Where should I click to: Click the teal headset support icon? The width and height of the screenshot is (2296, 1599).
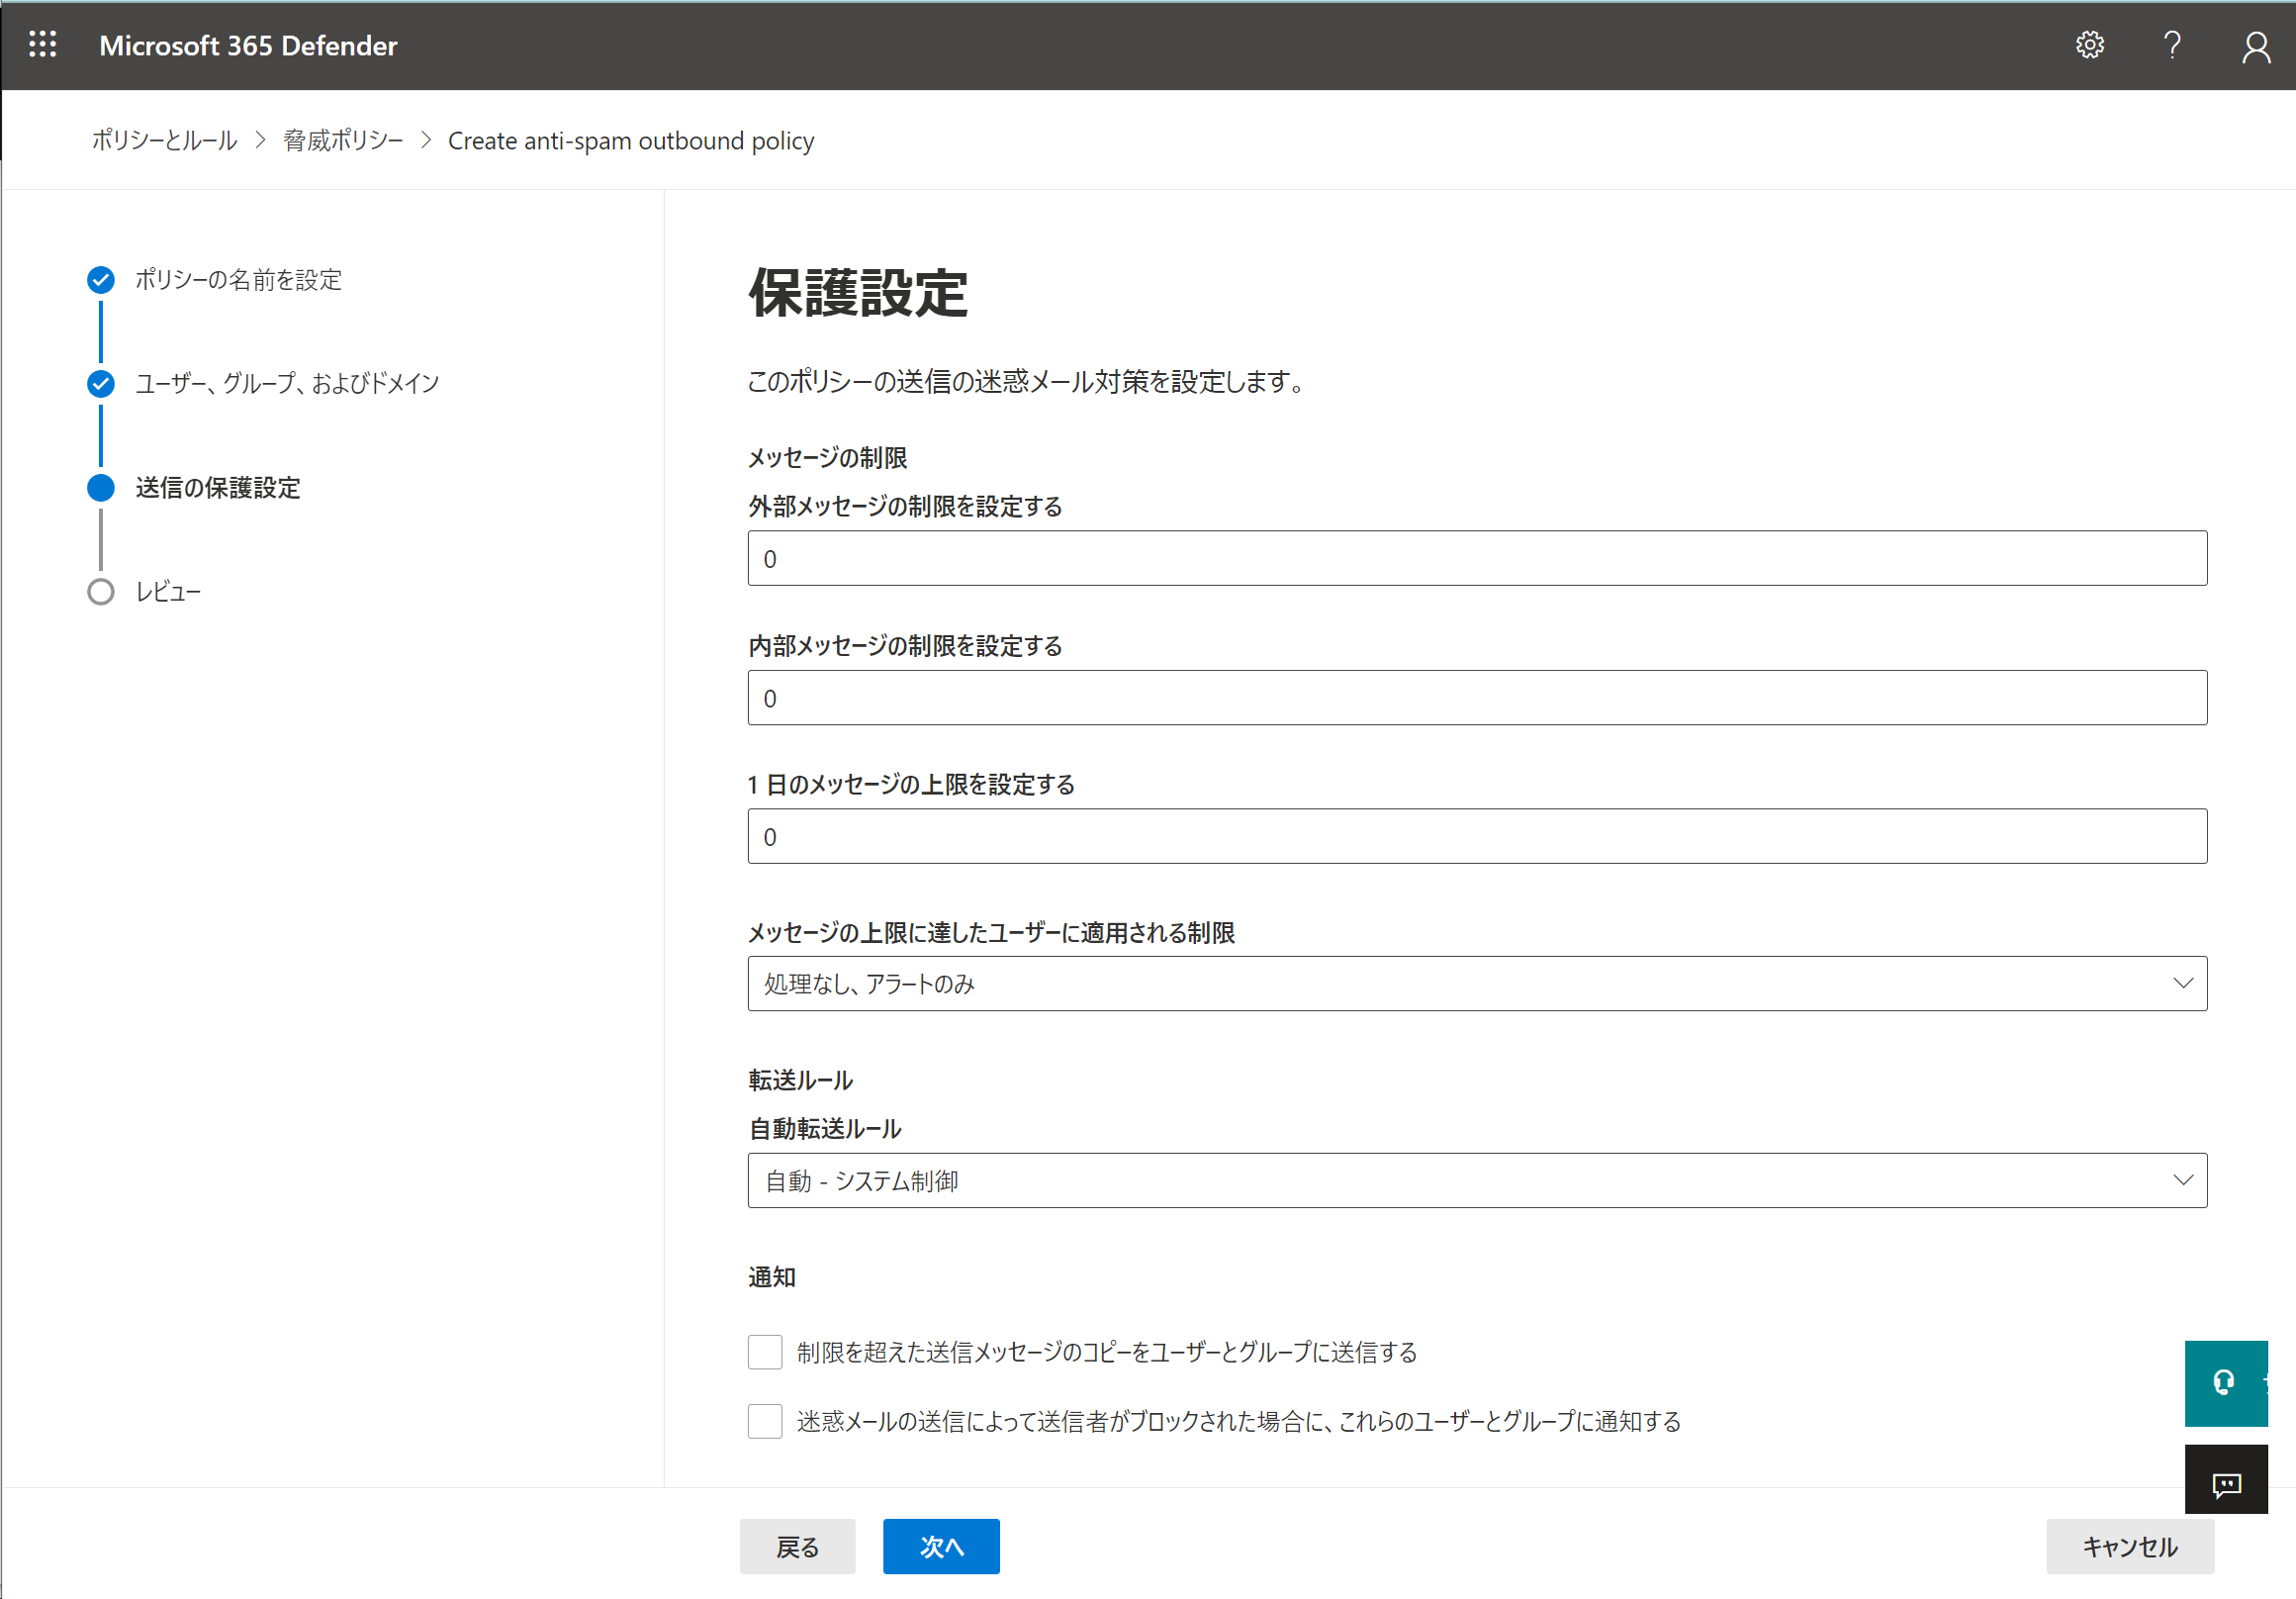[x=2224, y=1382]
